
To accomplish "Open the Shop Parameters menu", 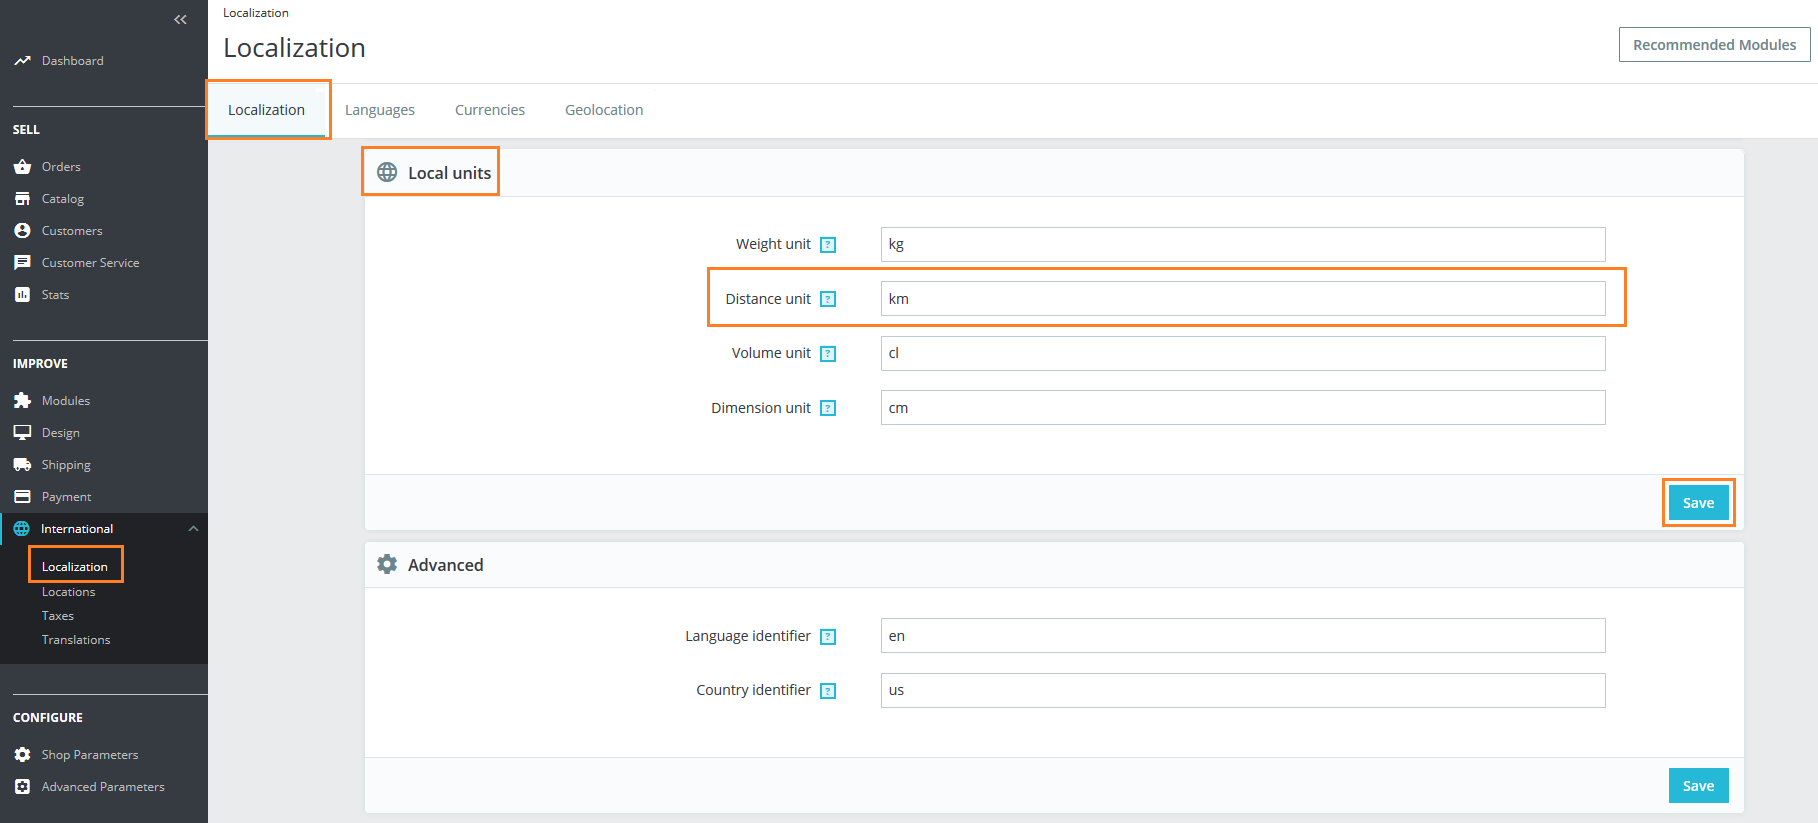I will 89,755.
